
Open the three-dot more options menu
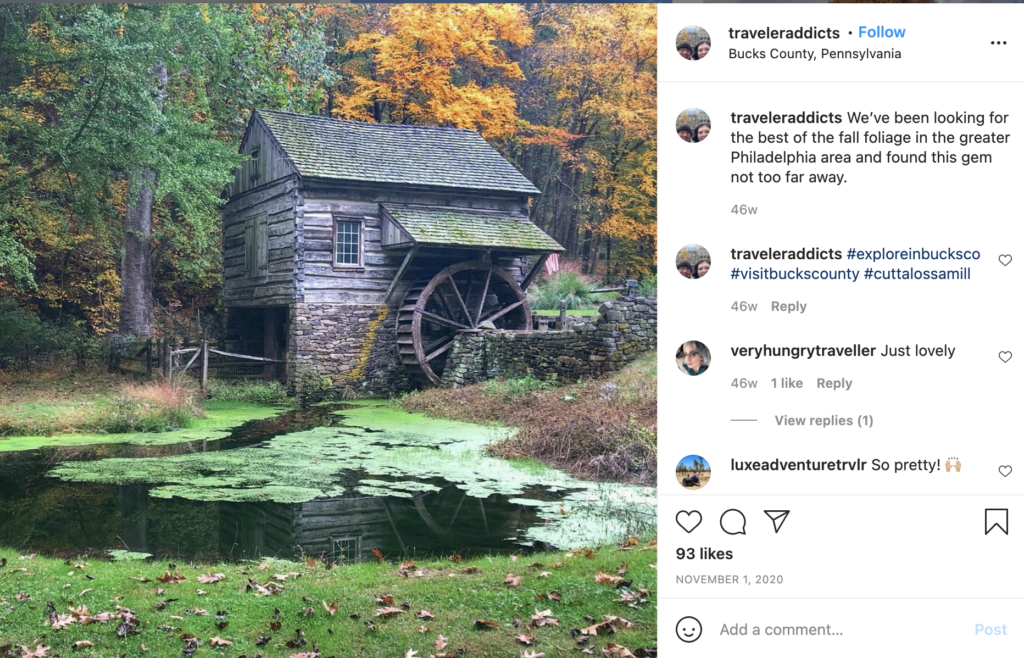pos(998,43)
